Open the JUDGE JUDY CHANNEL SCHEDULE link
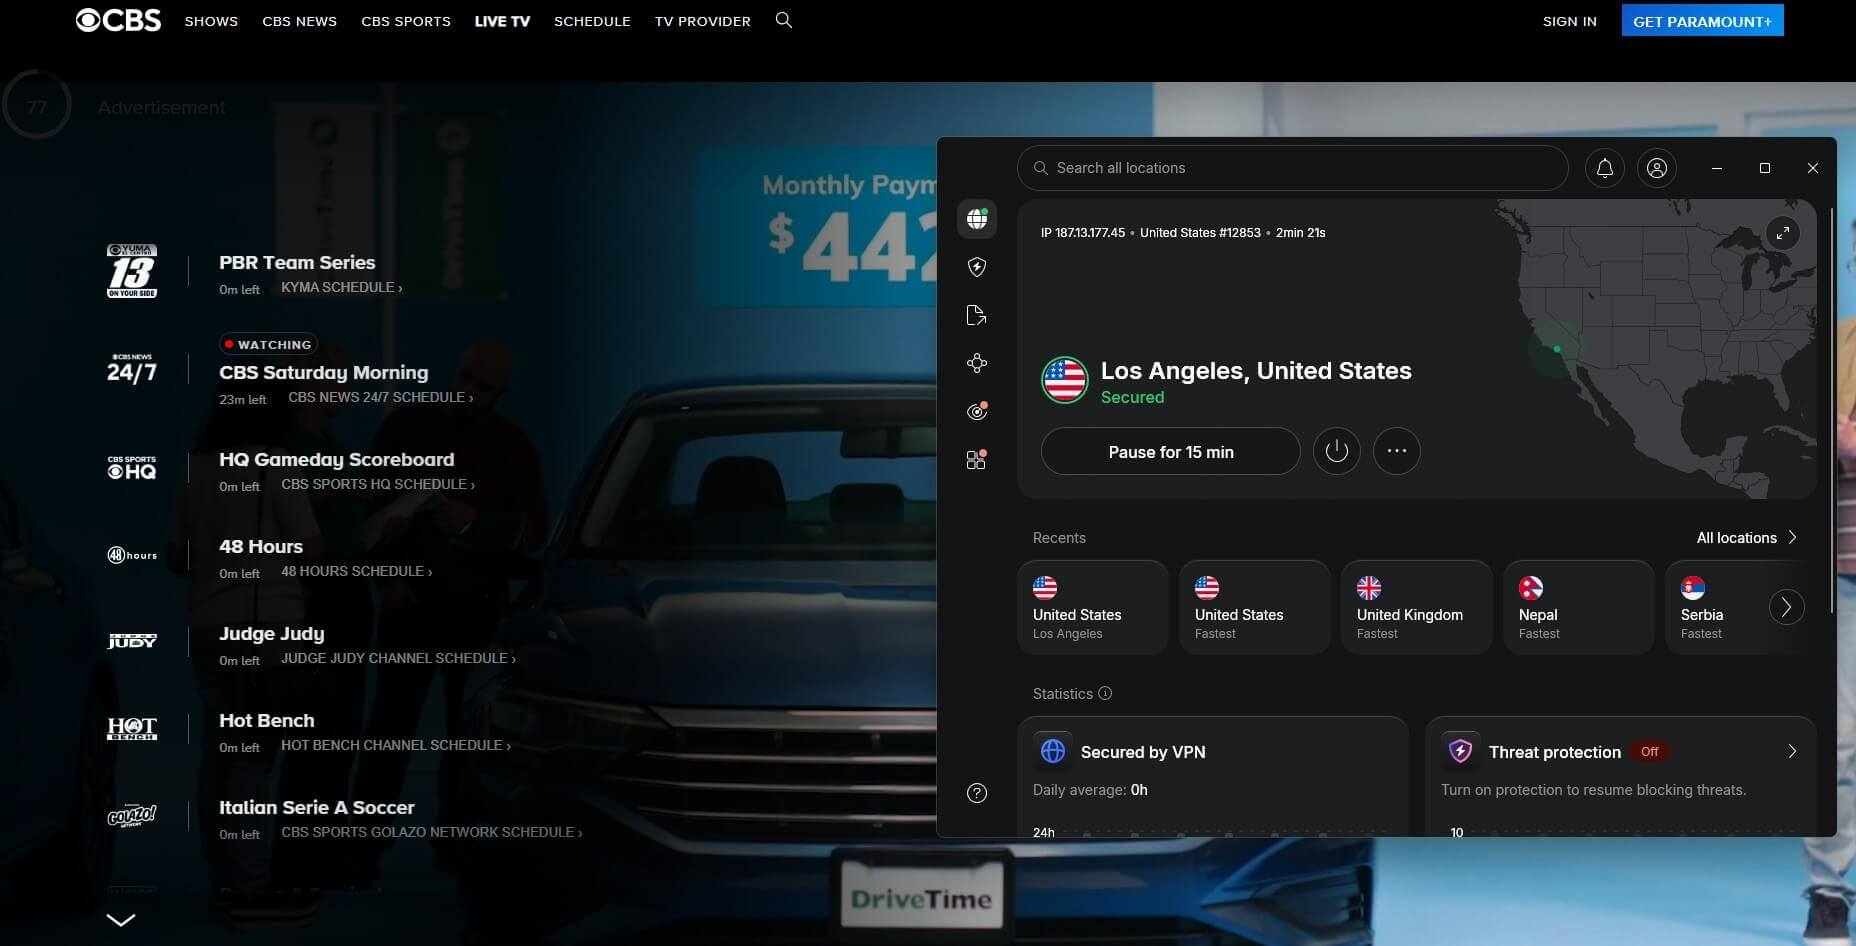The height and width of the screenshot is (946, 1856). tap(399, 658)
